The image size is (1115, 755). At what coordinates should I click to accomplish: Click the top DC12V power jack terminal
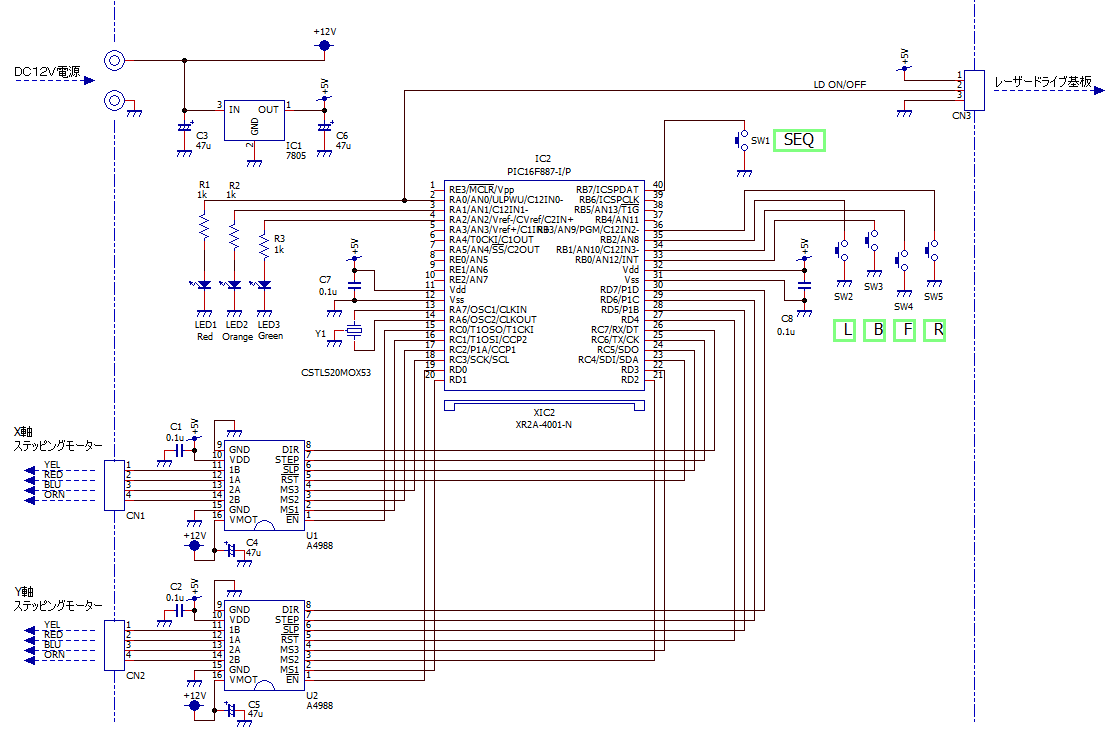pos(115,62)
